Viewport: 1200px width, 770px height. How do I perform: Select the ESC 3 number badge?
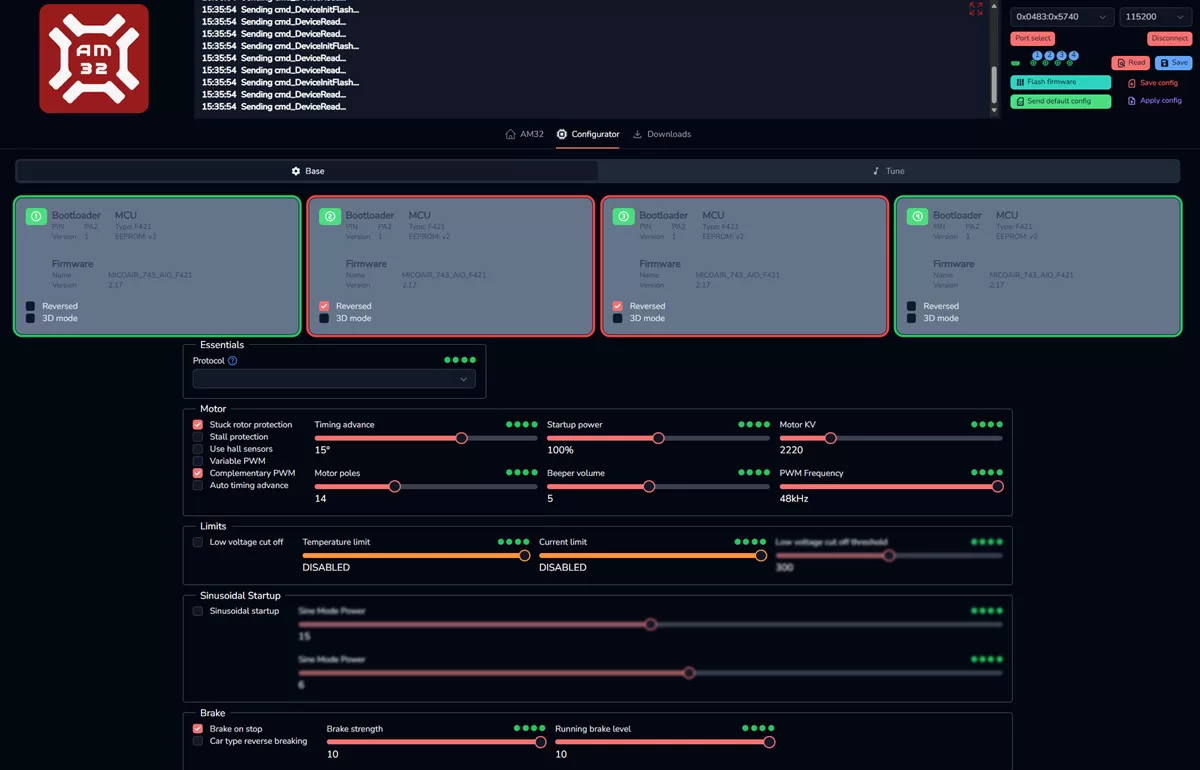pos(623,216)
